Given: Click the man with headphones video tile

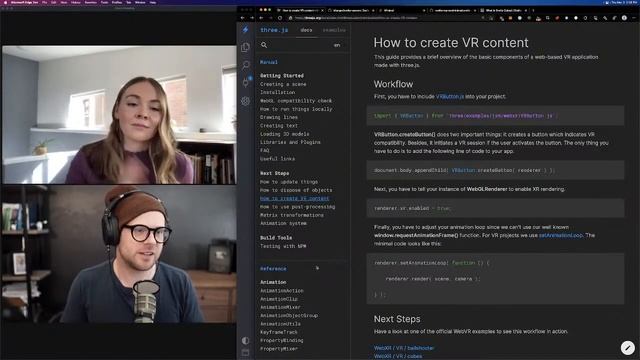Looking at the screenshot, I should point(119,254).
